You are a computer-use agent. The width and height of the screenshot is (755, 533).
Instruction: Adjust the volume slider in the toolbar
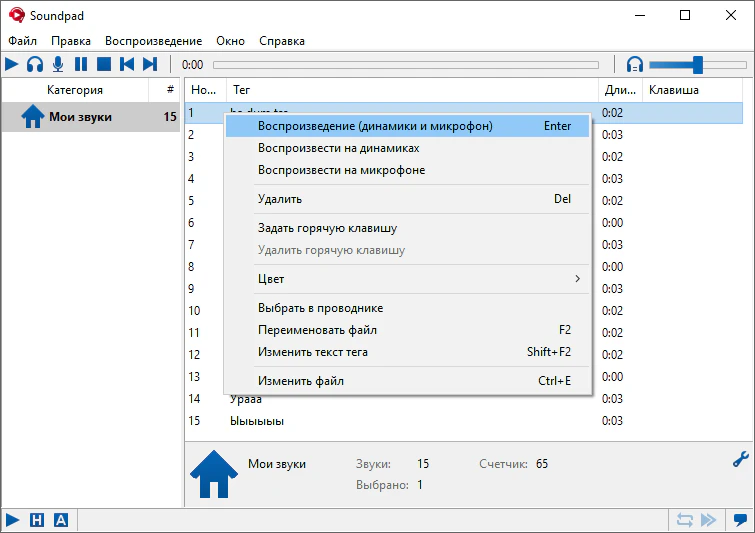697,65
